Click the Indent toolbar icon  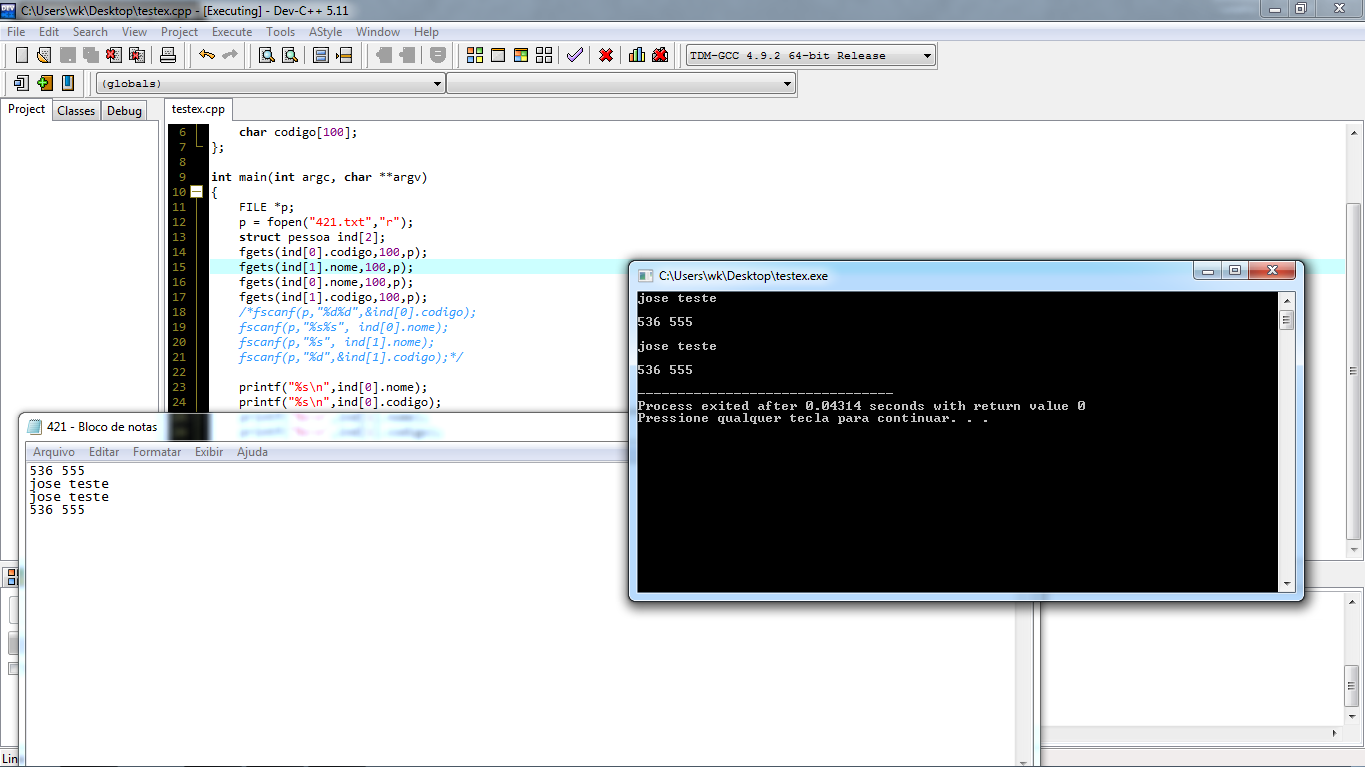click(407, 55)
